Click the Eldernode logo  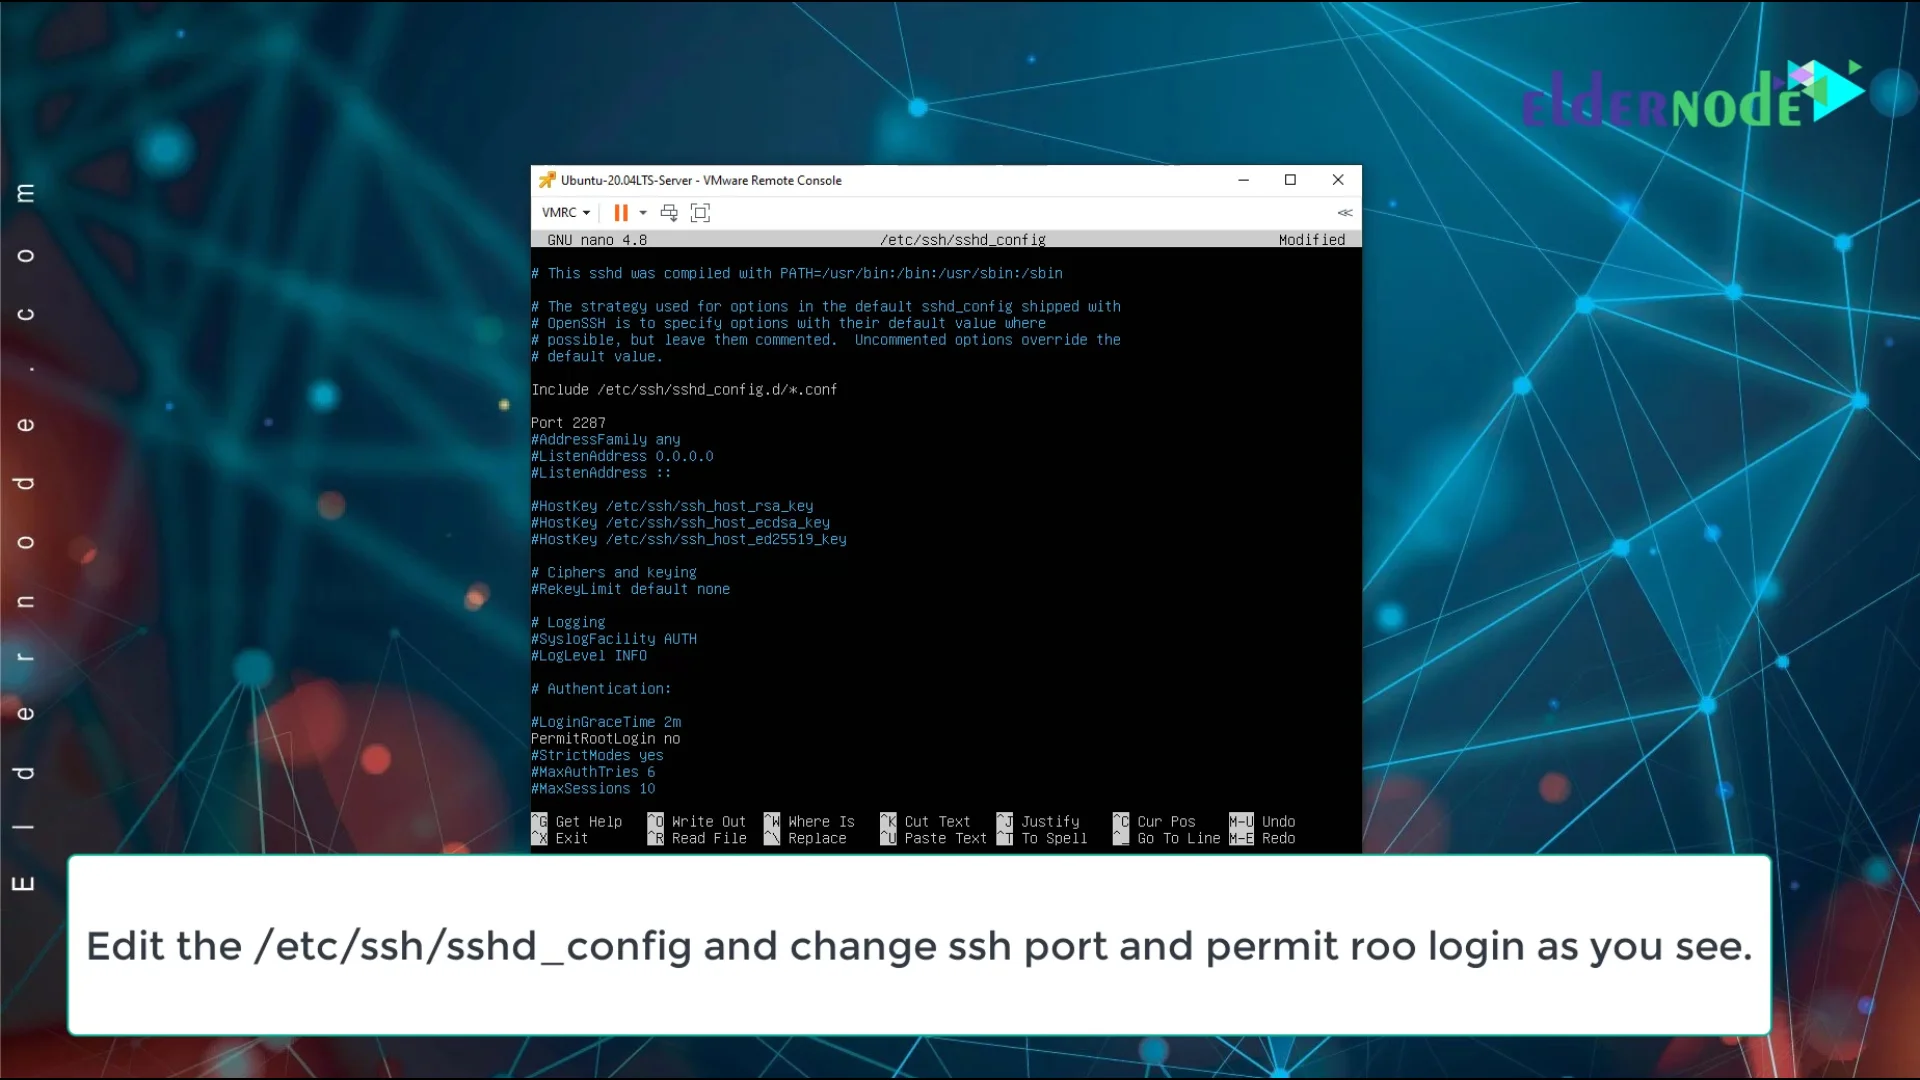coord(1690,97)
